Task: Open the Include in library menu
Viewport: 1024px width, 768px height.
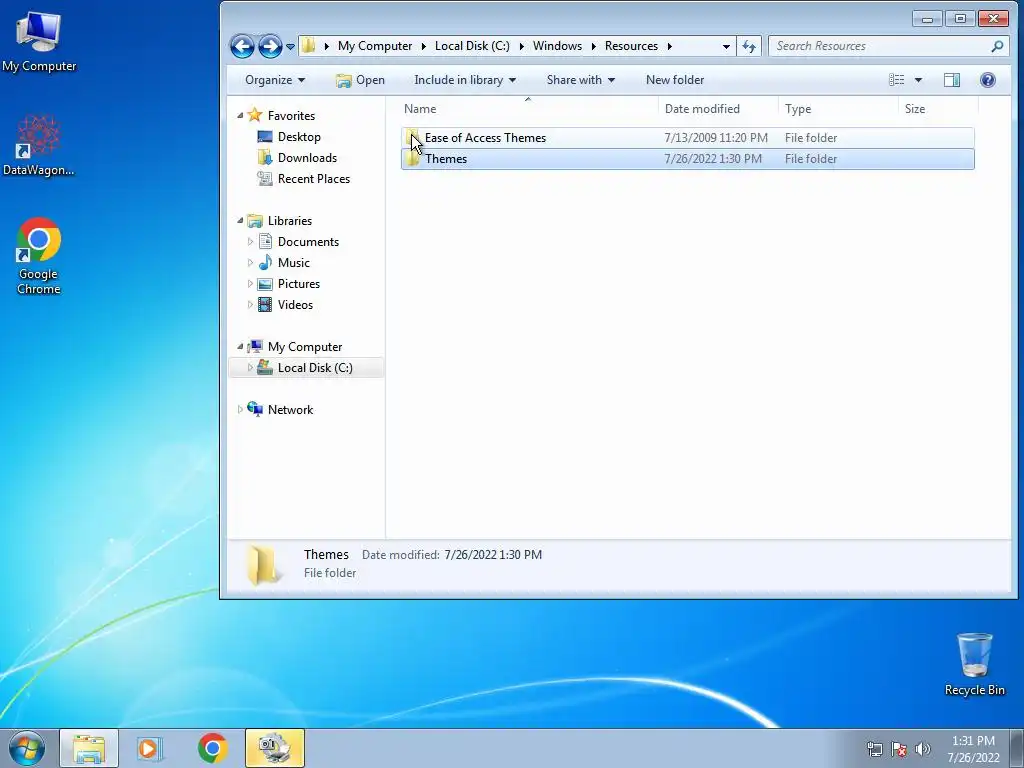Action: pyautogui.click(x=465, y=80)
